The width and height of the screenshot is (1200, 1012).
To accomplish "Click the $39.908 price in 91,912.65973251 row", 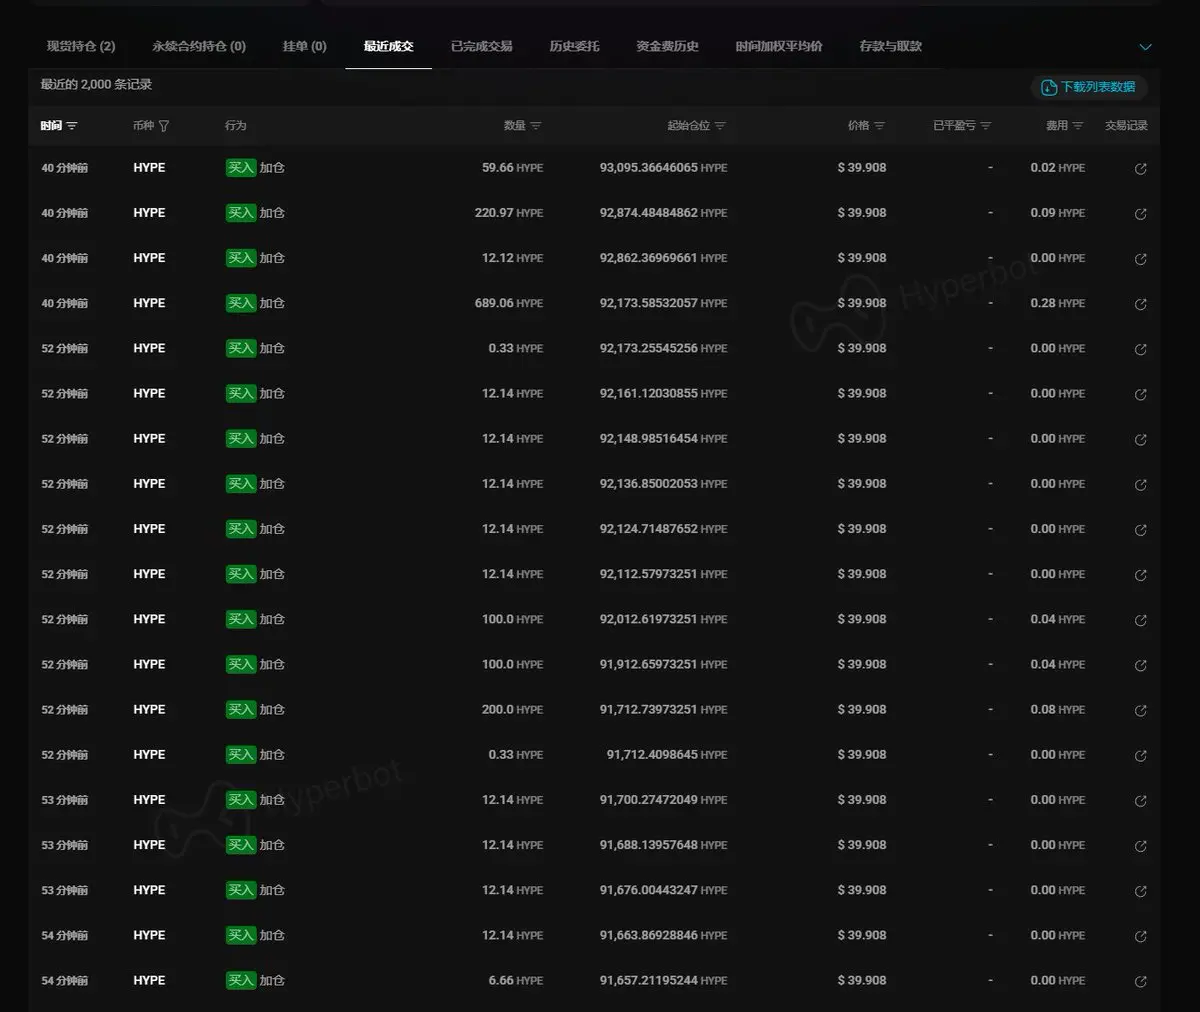I will (862, 665).
